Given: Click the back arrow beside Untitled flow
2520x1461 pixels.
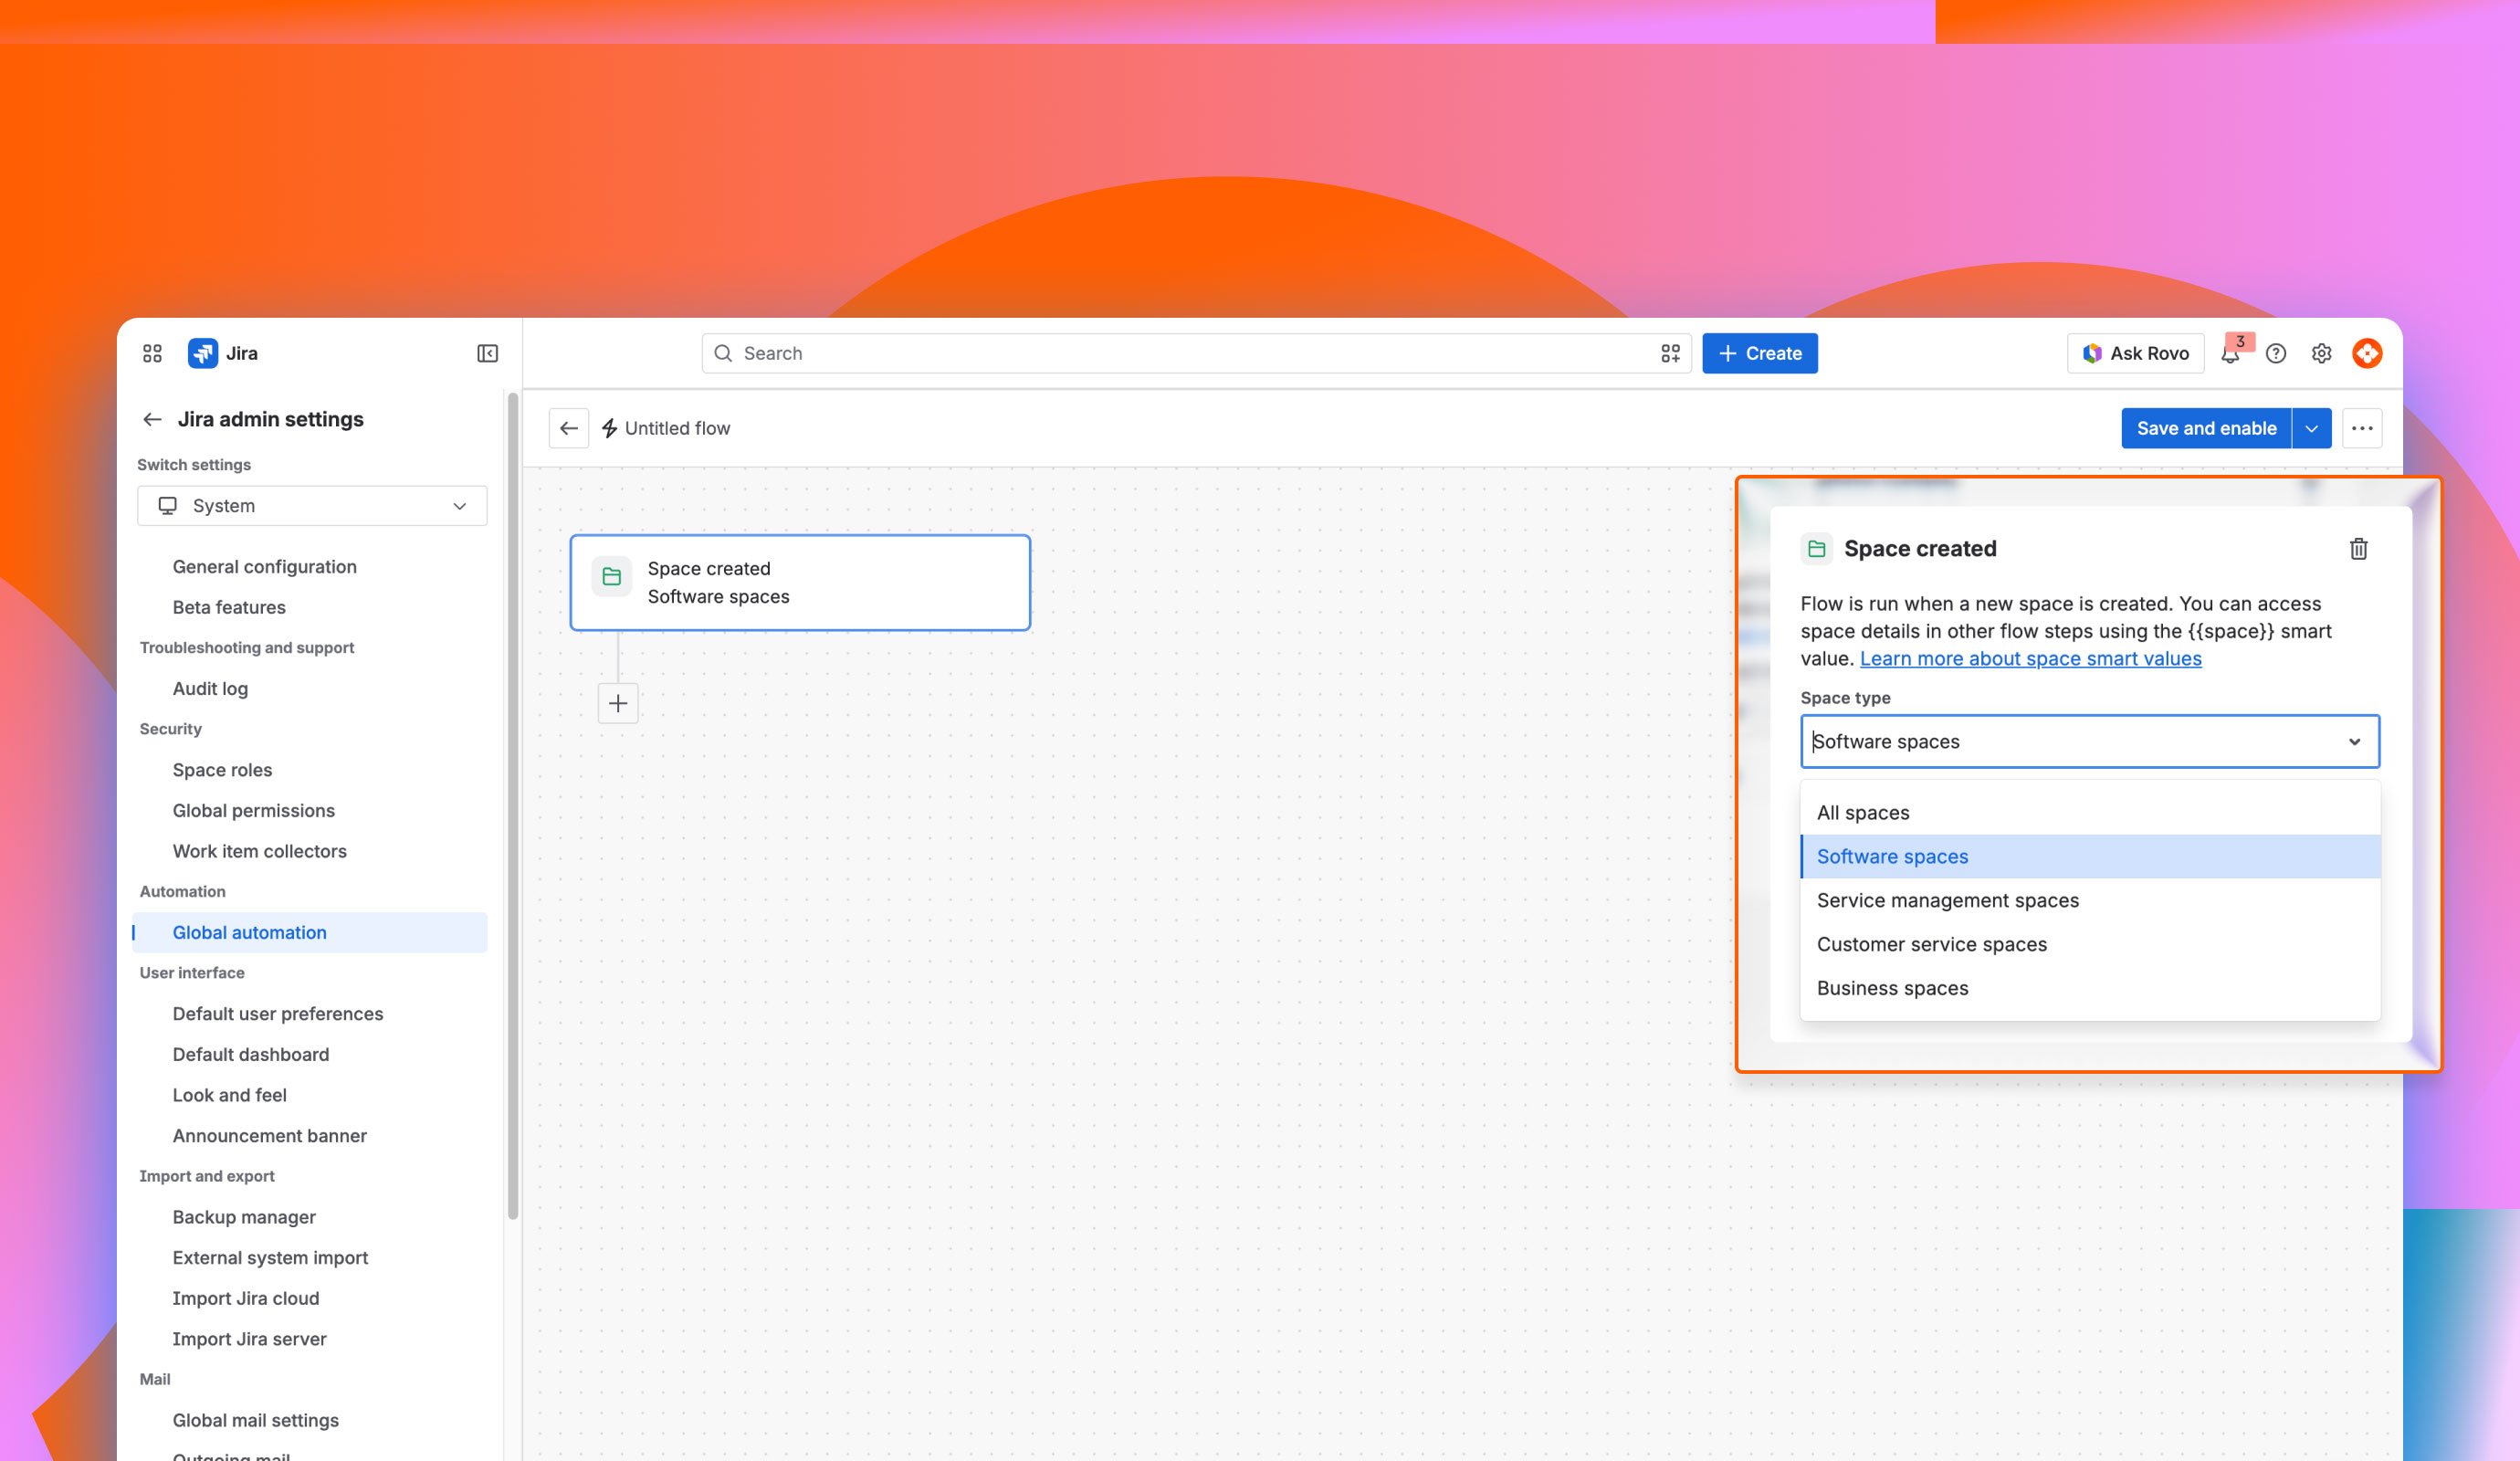Looking at the screenshot, I should [x=569, y=428].
